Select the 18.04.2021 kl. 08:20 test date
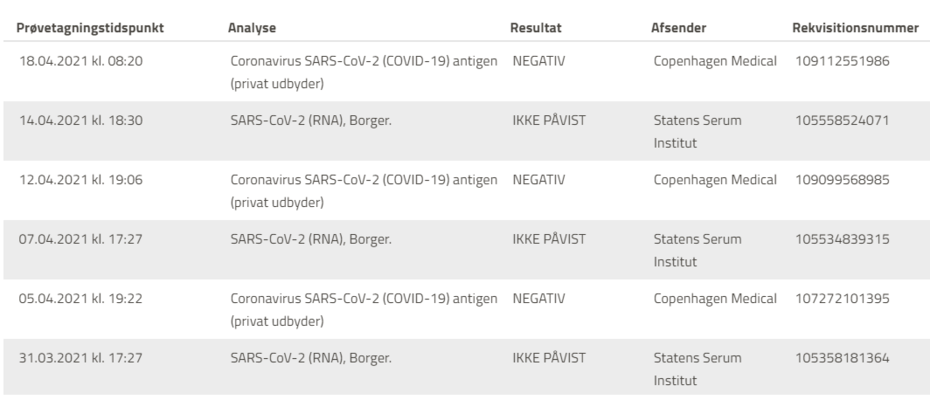 (84, 61)
